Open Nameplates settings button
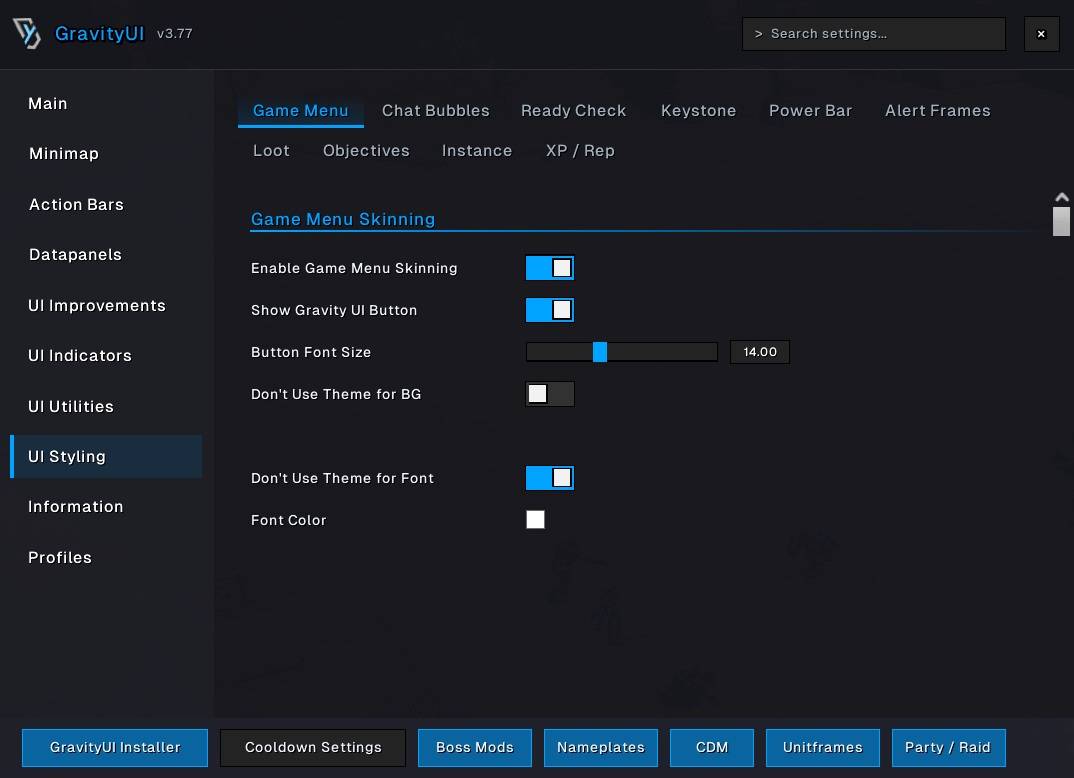Image resolution: width=1074 pixels, height=778 pixels. click(x=601, y=747)
